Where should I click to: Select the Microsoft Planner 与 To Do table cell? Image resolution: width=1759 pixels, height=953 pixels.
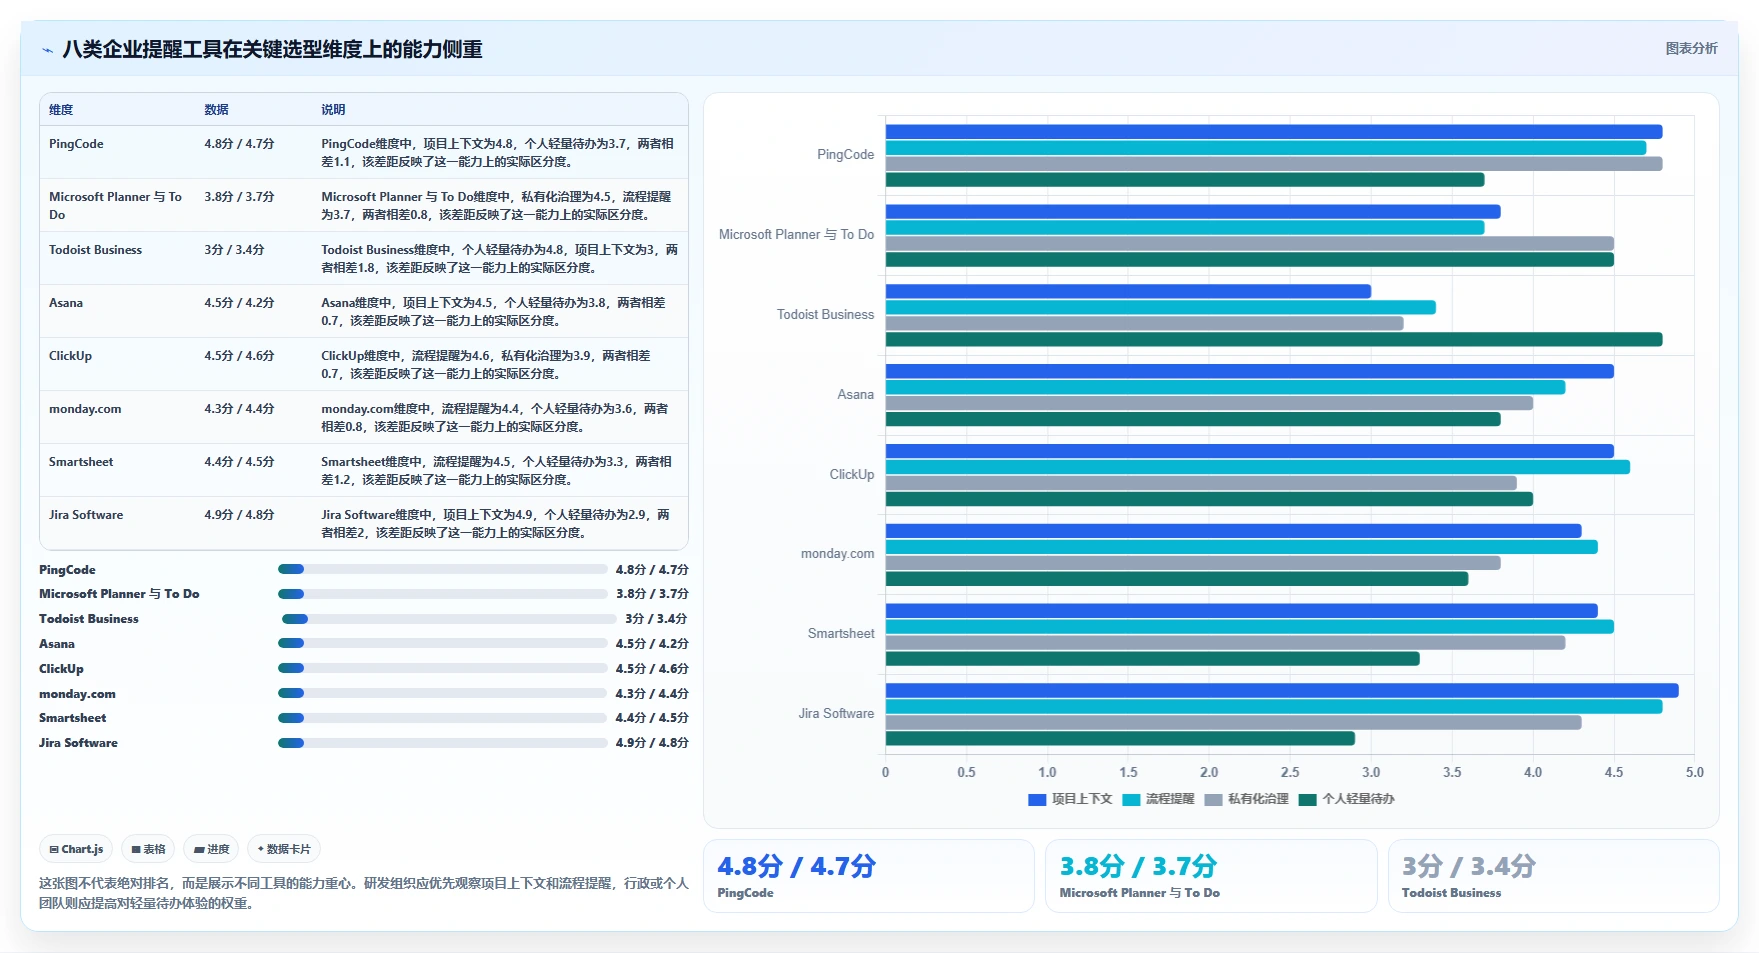115,206
